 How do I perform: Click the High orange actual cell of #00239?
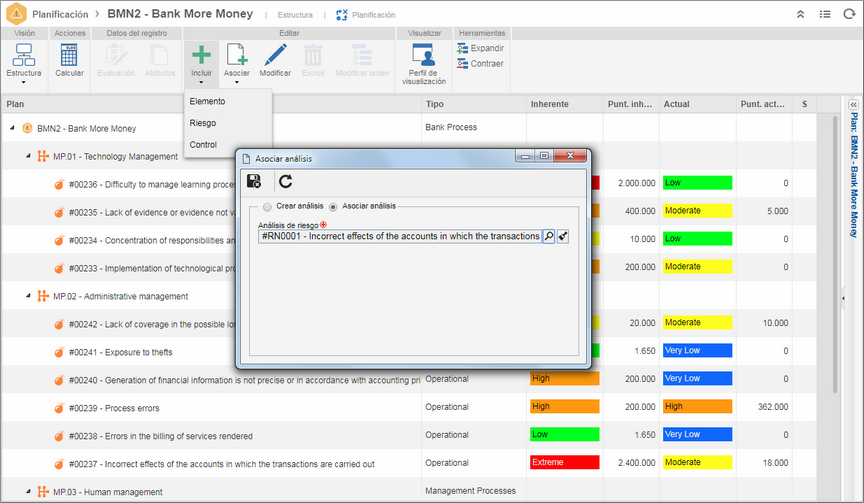698,407
